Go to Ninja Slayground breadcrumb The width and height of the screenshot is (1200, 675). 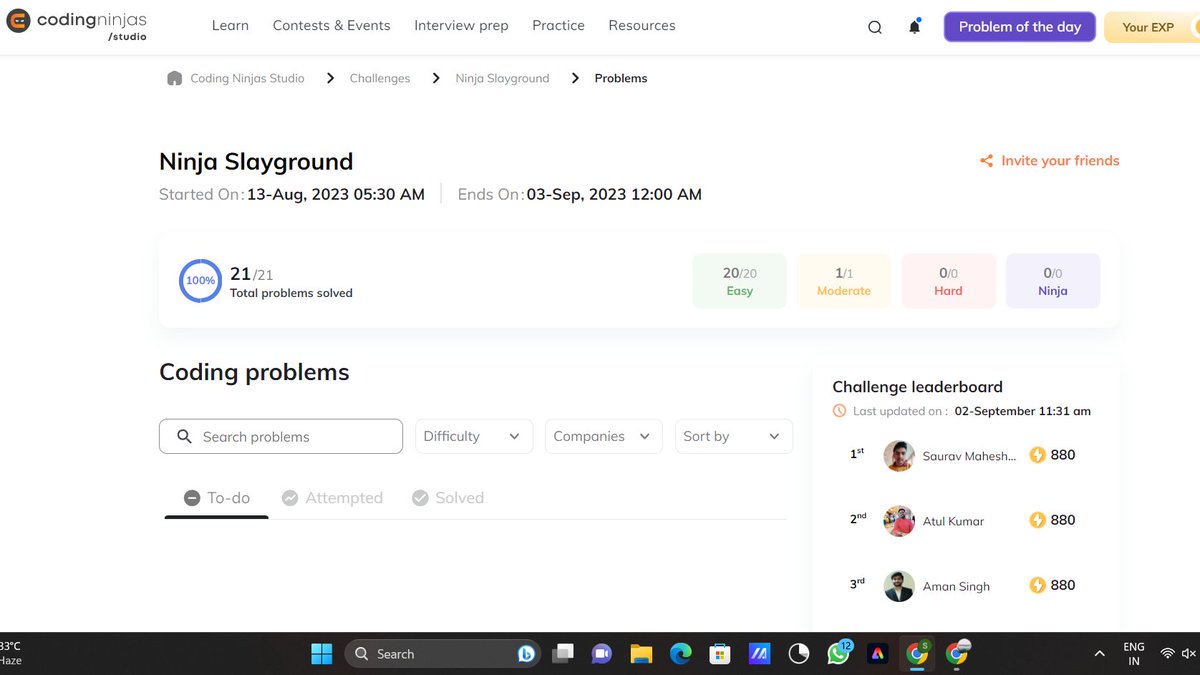click(502, 78)
